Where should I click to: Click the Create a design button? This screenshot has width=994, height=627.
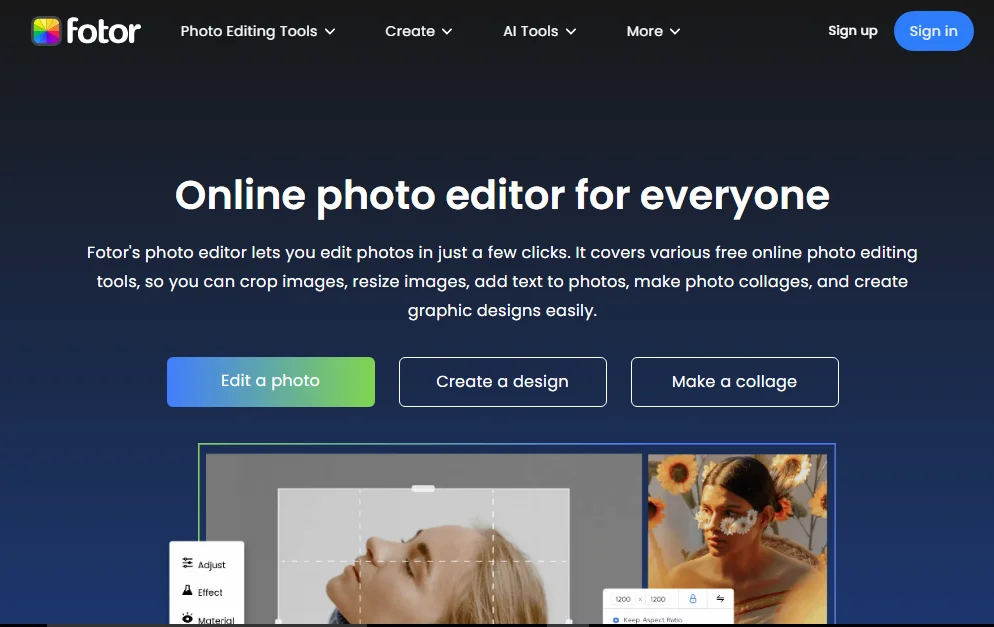pyautogui.click(x=503, y=382)
